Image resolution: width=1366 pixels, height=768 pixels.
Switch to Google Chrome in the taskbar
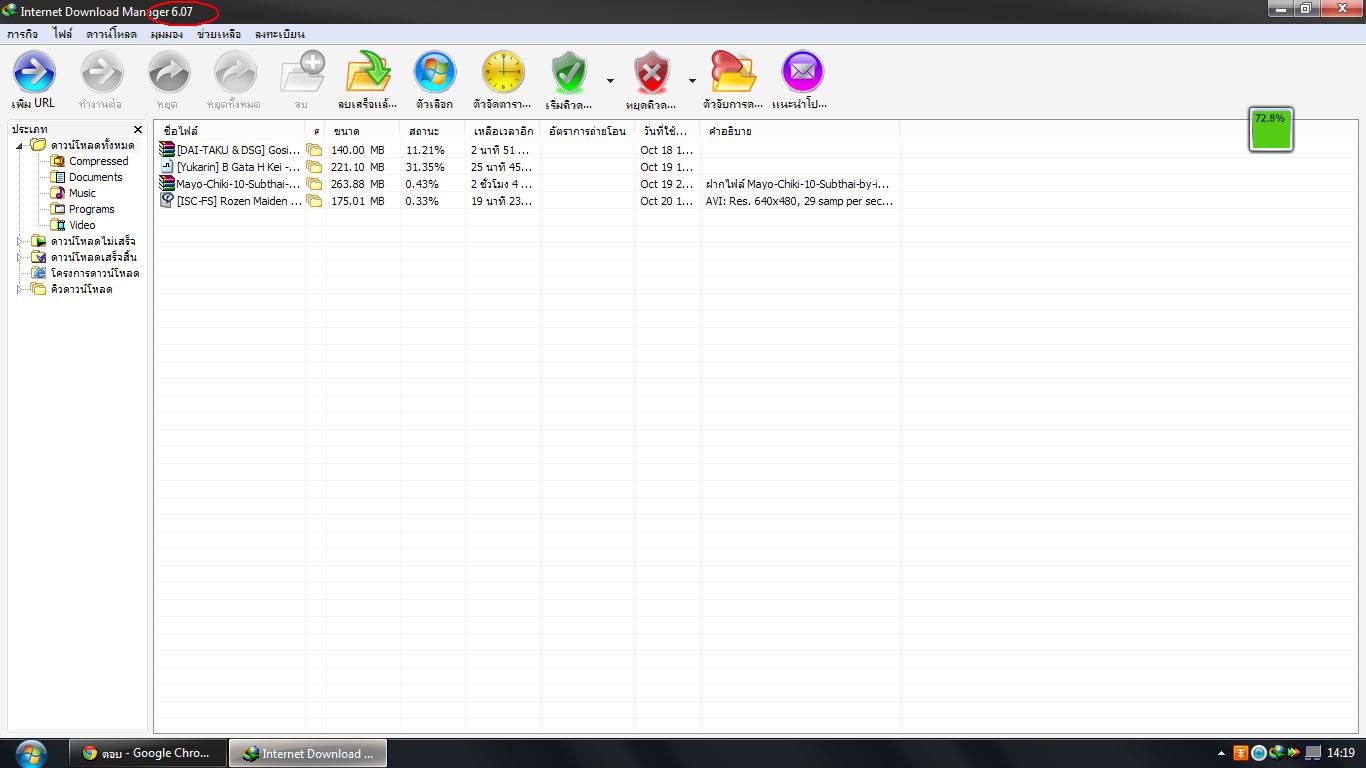(x=148, y=753)
